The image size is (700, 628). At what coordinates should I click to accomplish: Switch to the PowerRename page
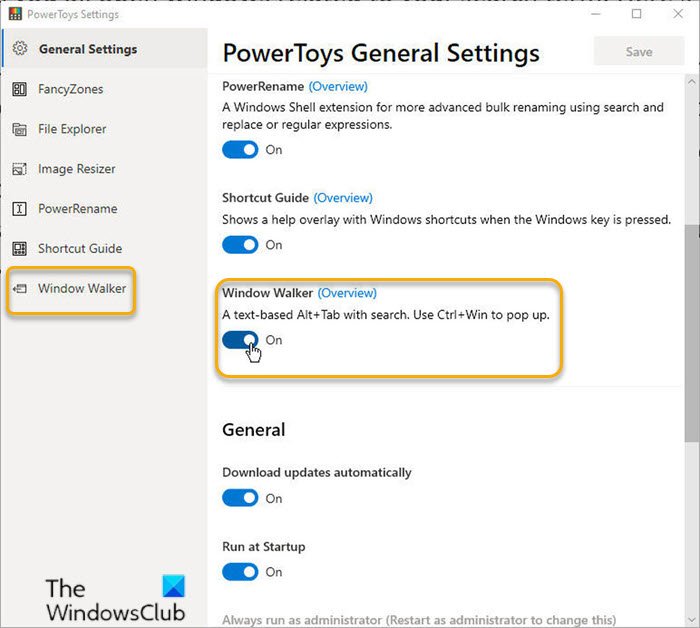[x=105, y=208]
